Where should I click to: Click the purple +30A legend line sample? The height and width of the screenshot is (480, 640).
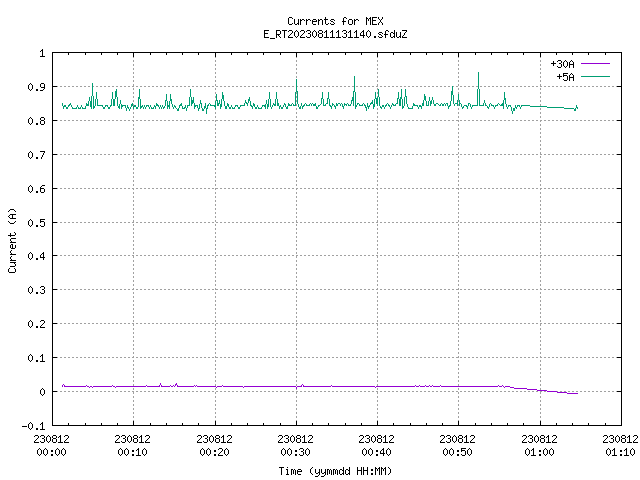[595, 64]
